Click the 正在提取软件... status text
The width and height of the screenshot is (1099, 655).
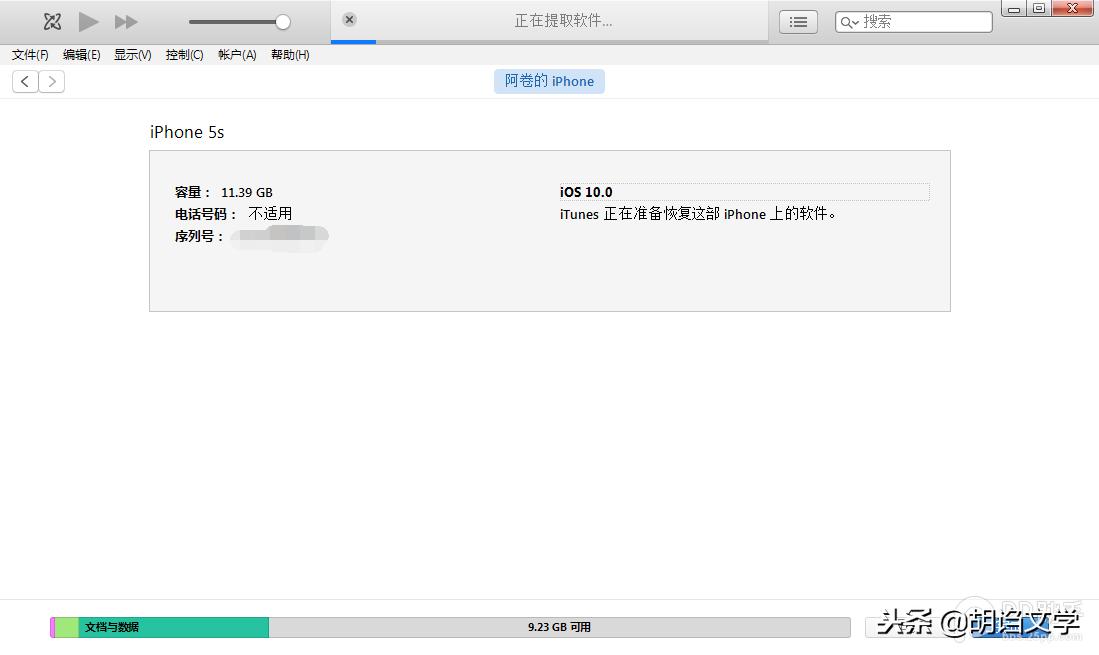pos(564,21)
